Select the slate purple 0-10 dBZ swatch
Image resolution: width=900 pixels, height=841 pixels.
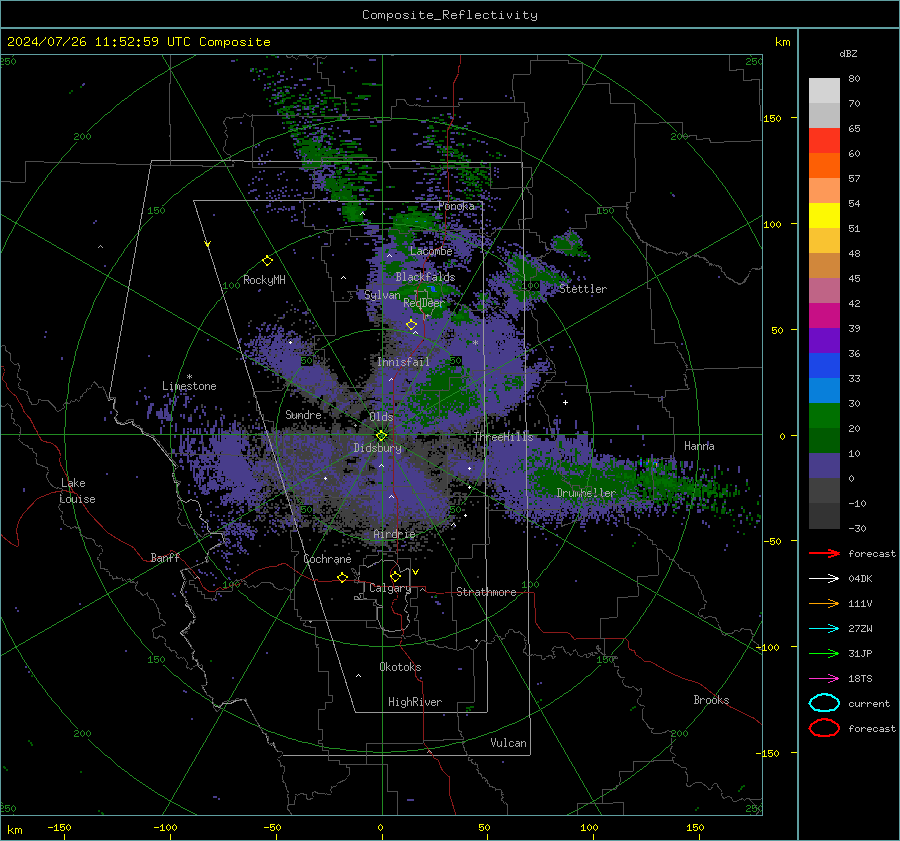(824, 466)
